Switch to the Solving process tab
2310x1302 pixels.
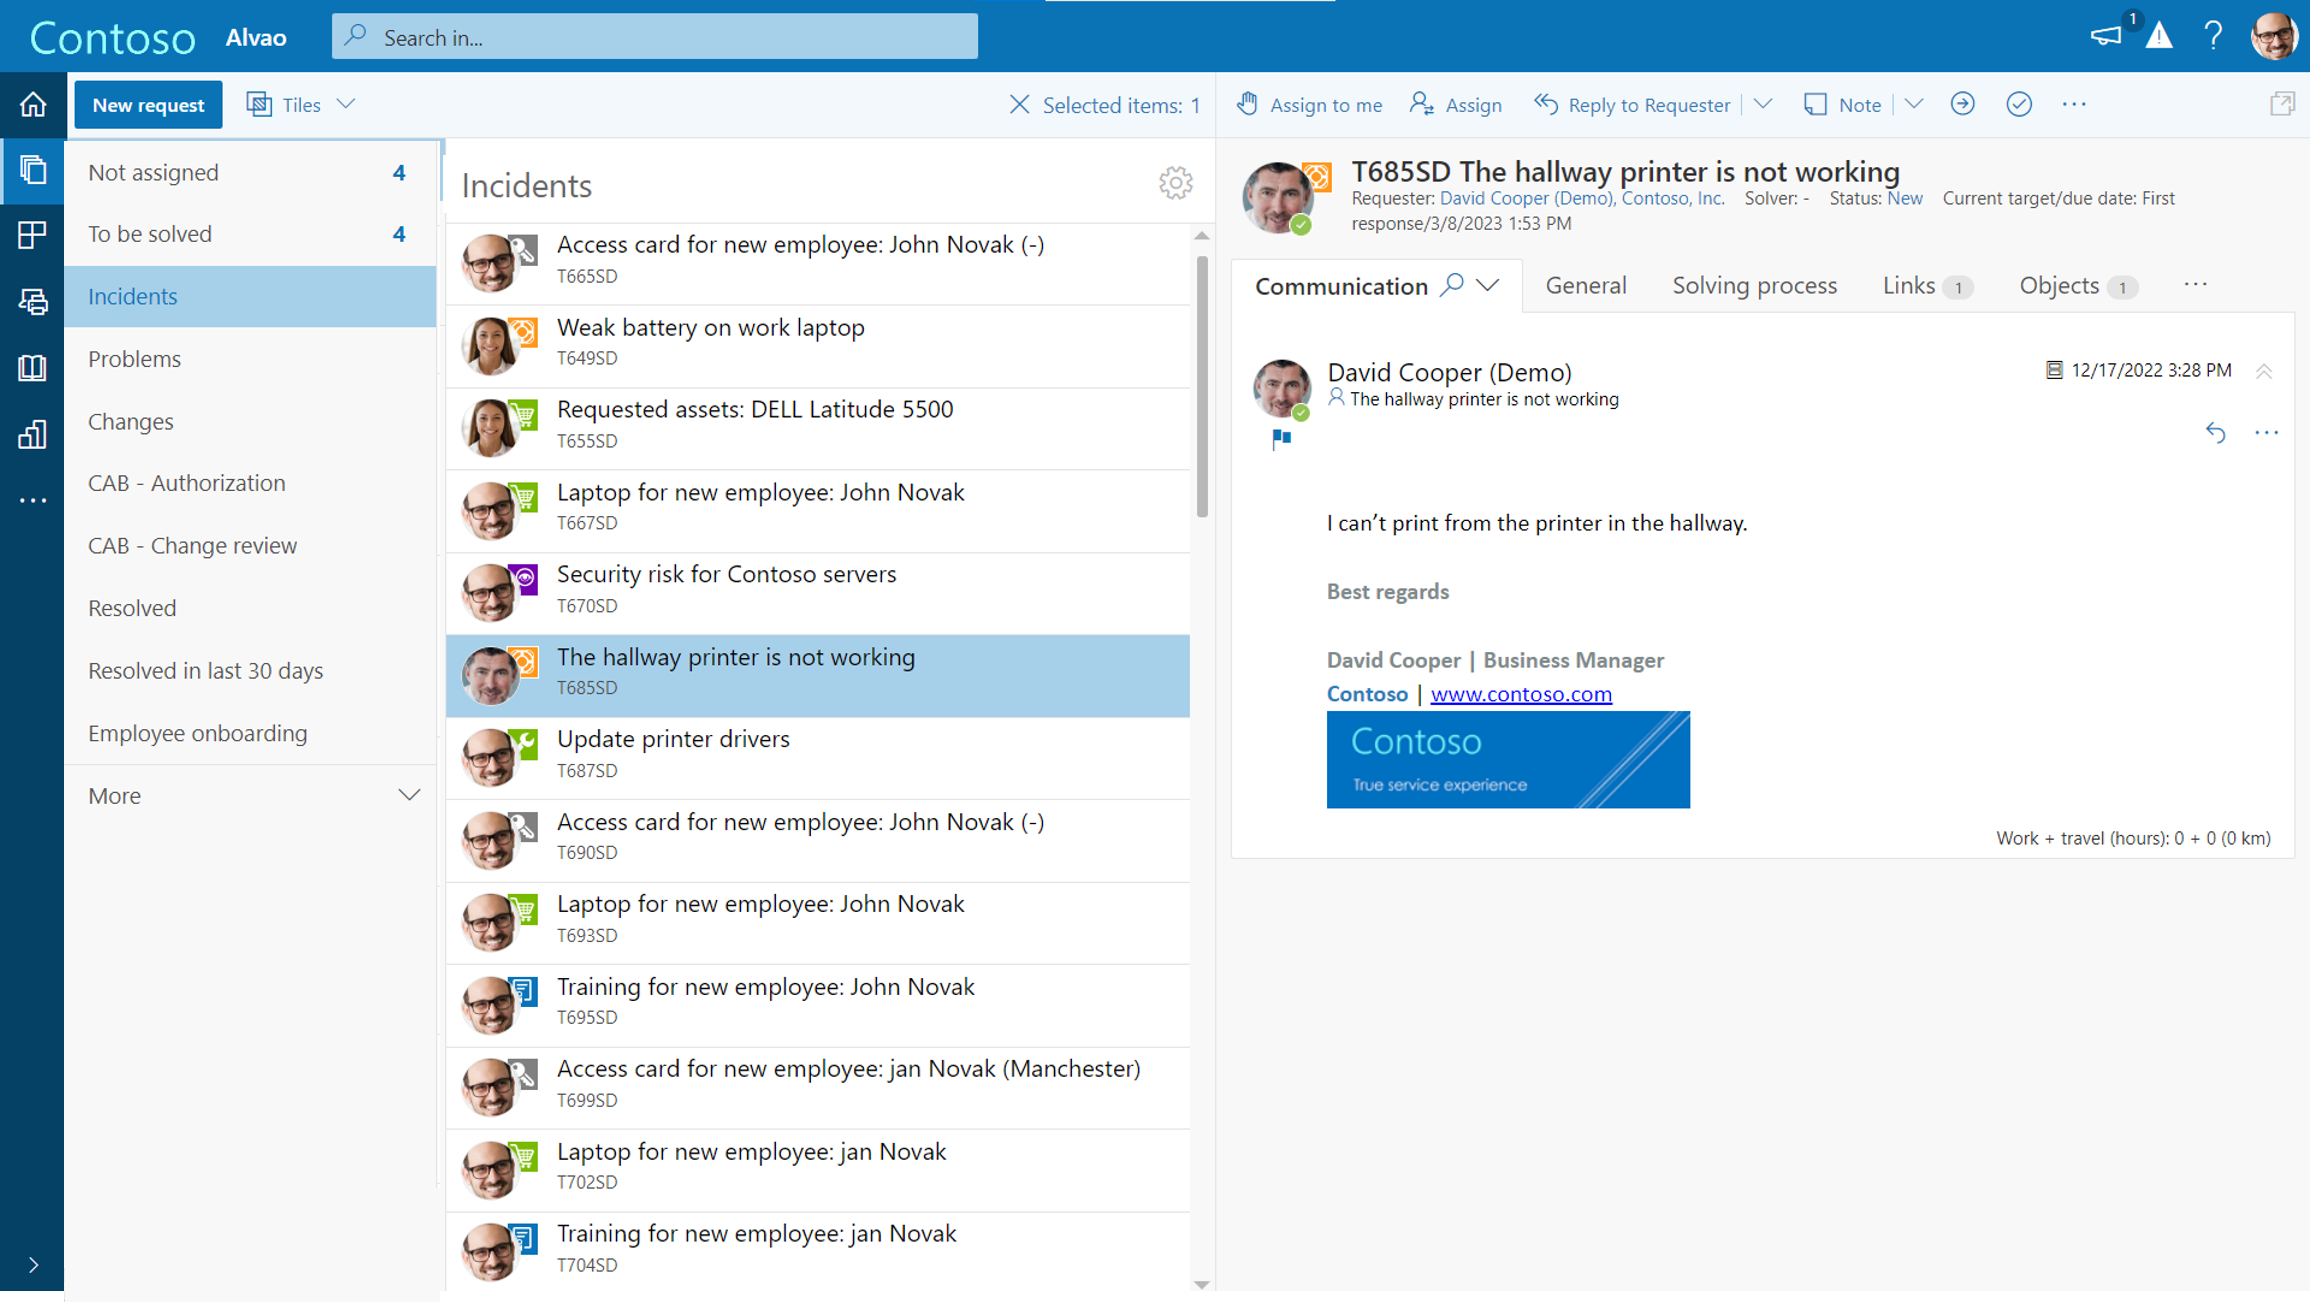1754,285
